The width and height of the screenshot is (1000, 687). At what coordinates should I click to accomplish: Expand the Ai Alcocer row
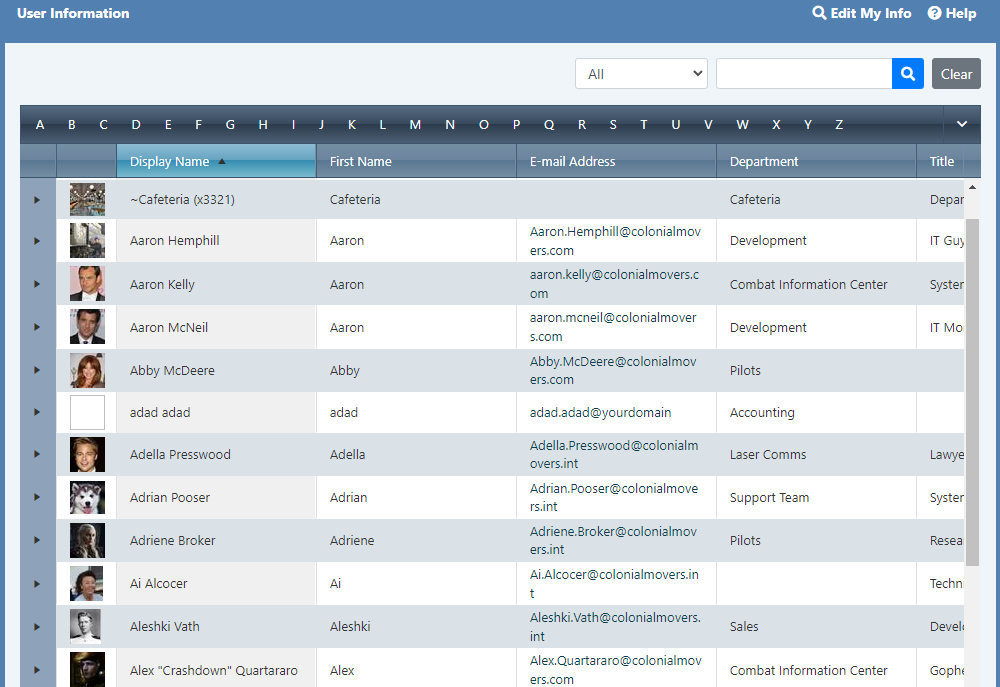37,584
